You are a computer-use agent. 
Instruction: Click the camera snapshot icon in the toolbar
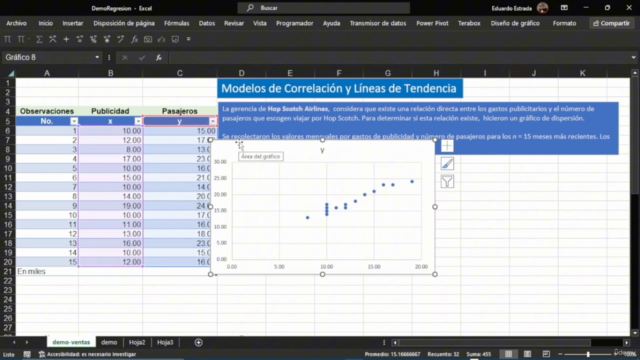148,40
